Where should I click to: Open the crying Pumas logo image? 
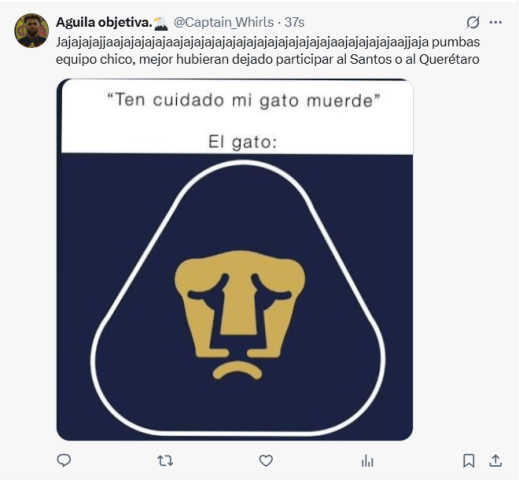(x=235, y=260)
